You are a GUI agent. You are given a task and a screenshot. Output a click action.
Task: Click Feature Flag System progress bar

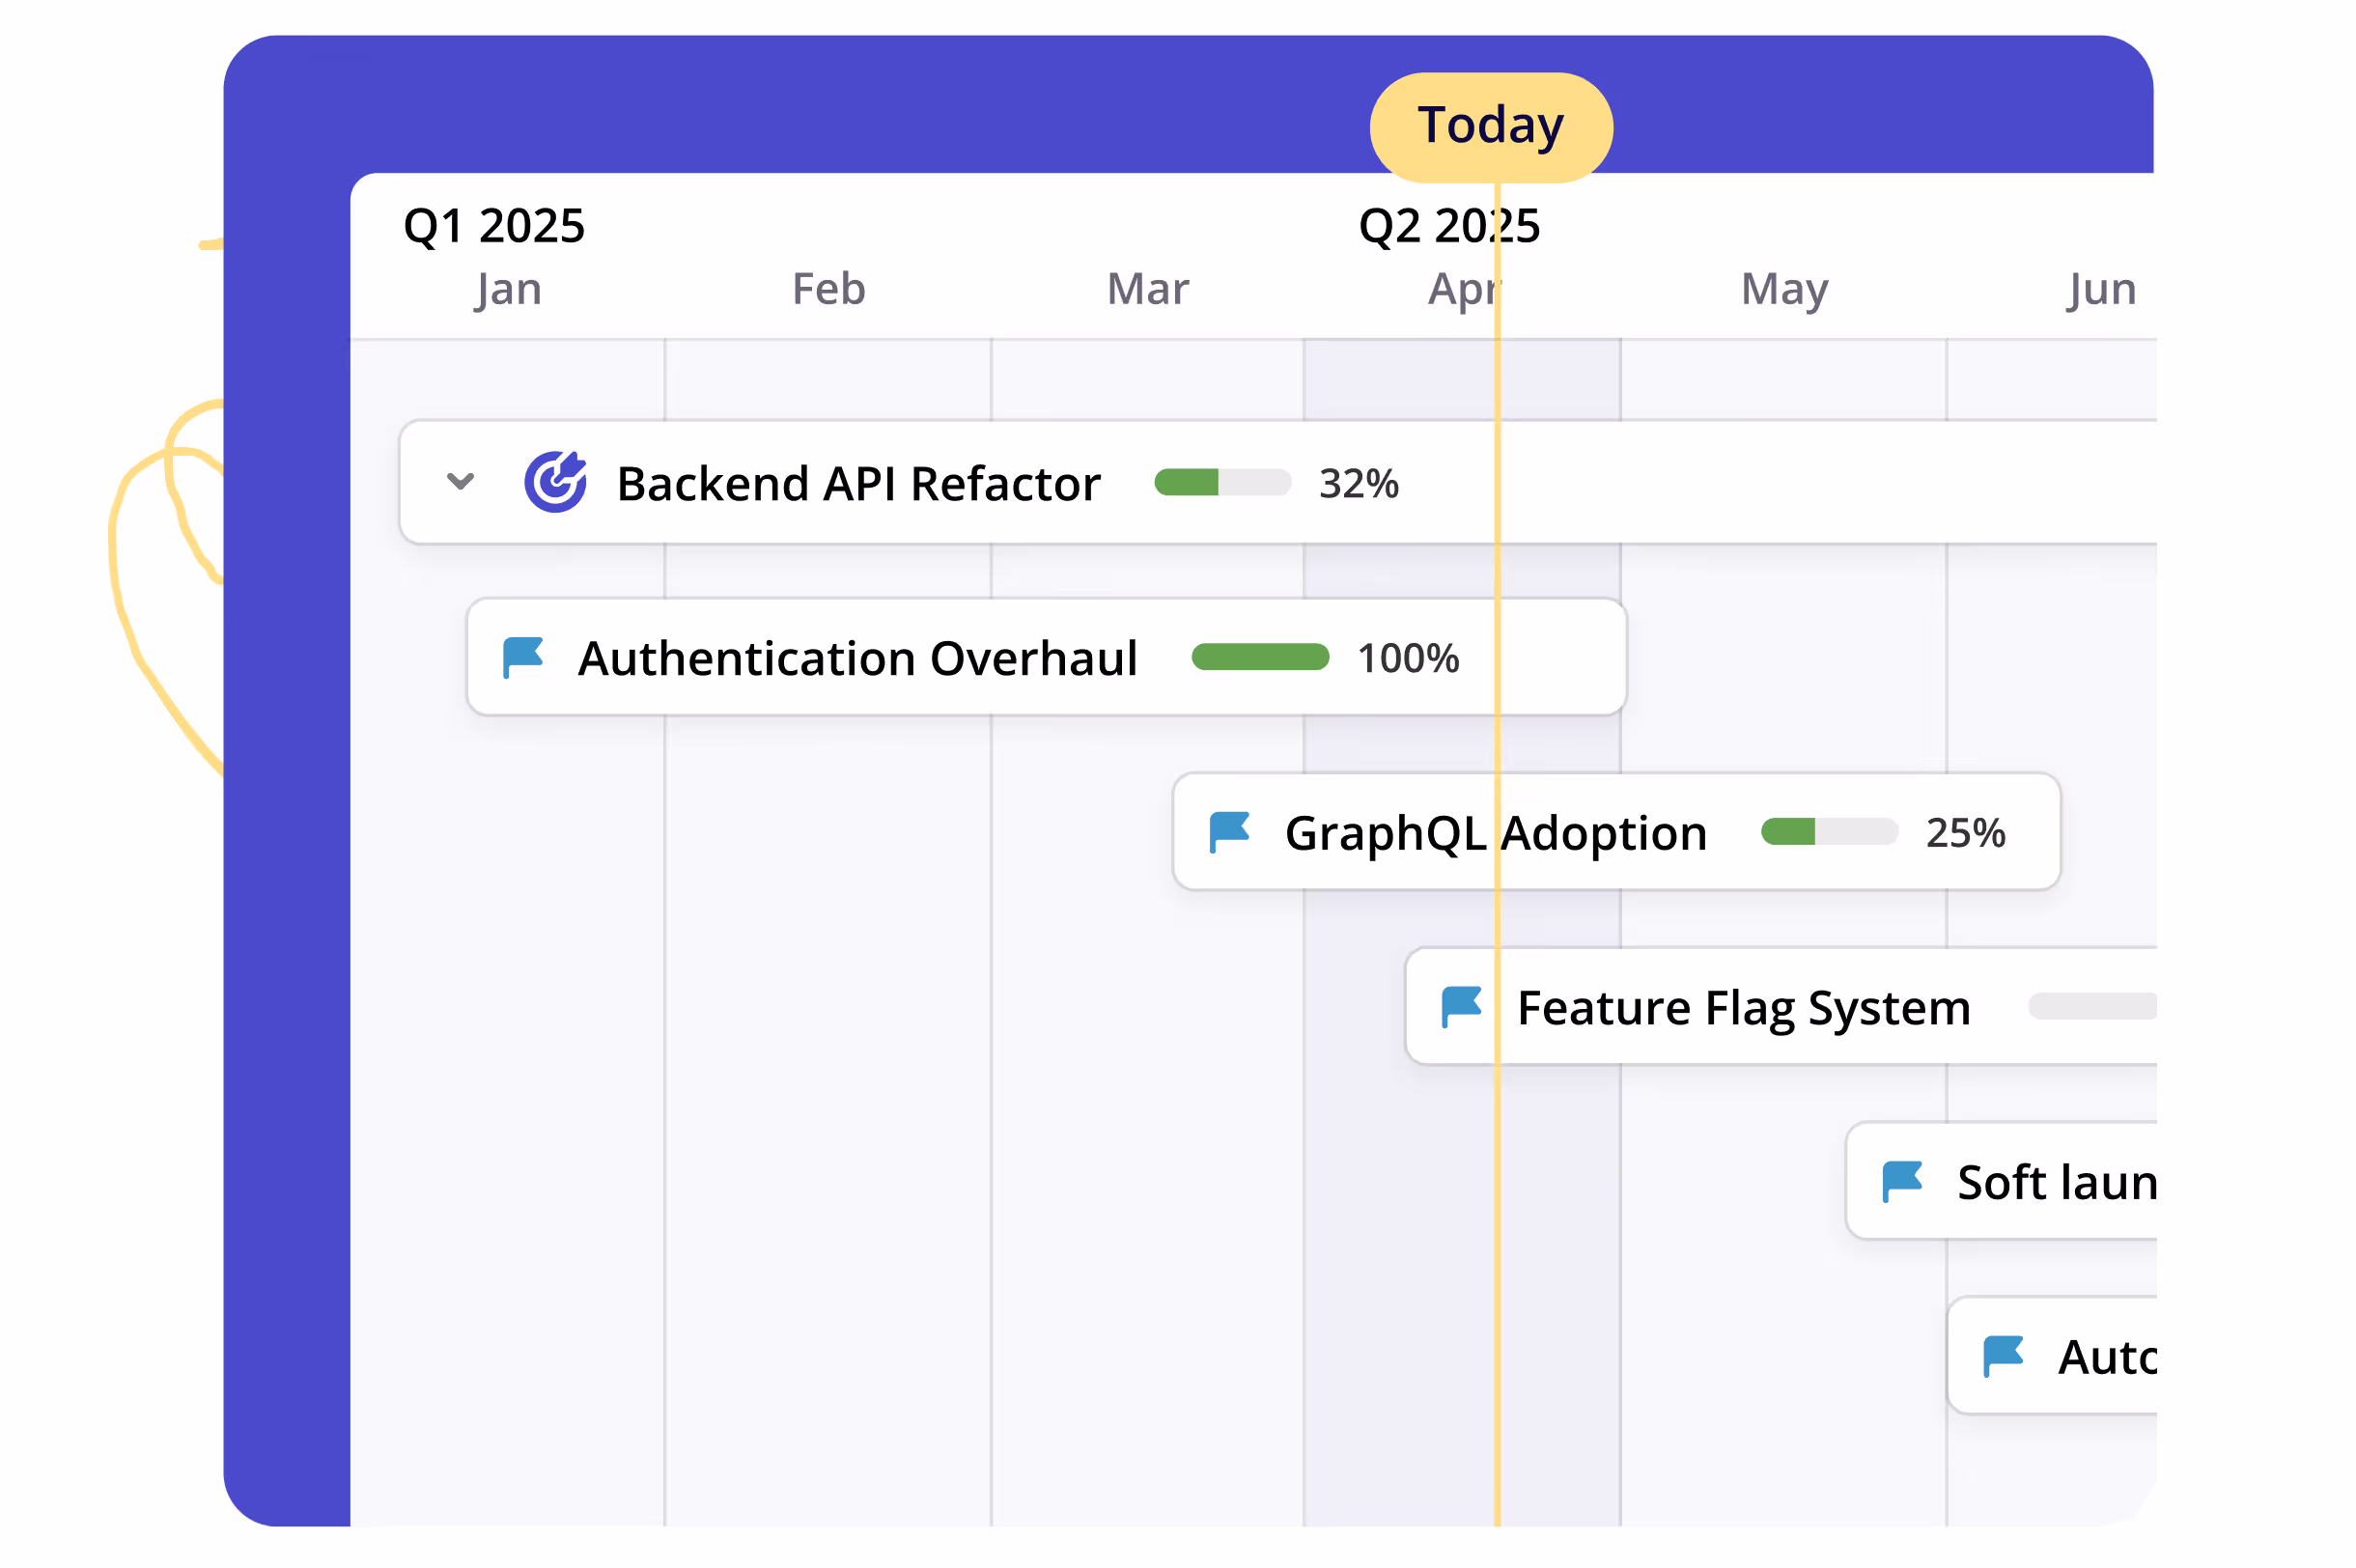(x=2092, y=1007)
